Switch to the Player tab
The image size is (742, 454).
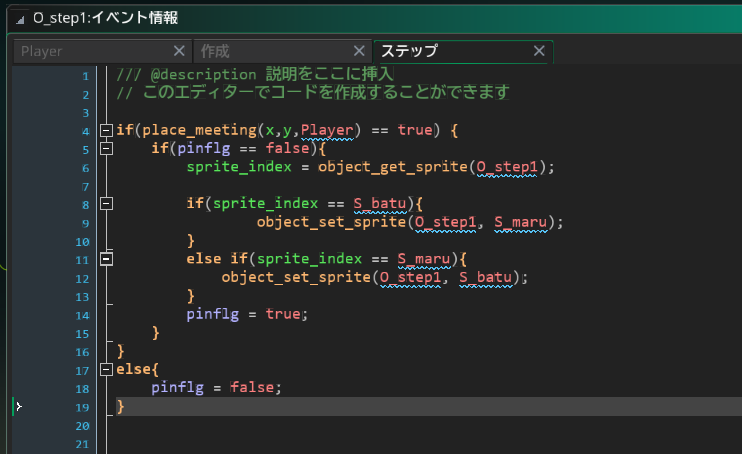90,51
